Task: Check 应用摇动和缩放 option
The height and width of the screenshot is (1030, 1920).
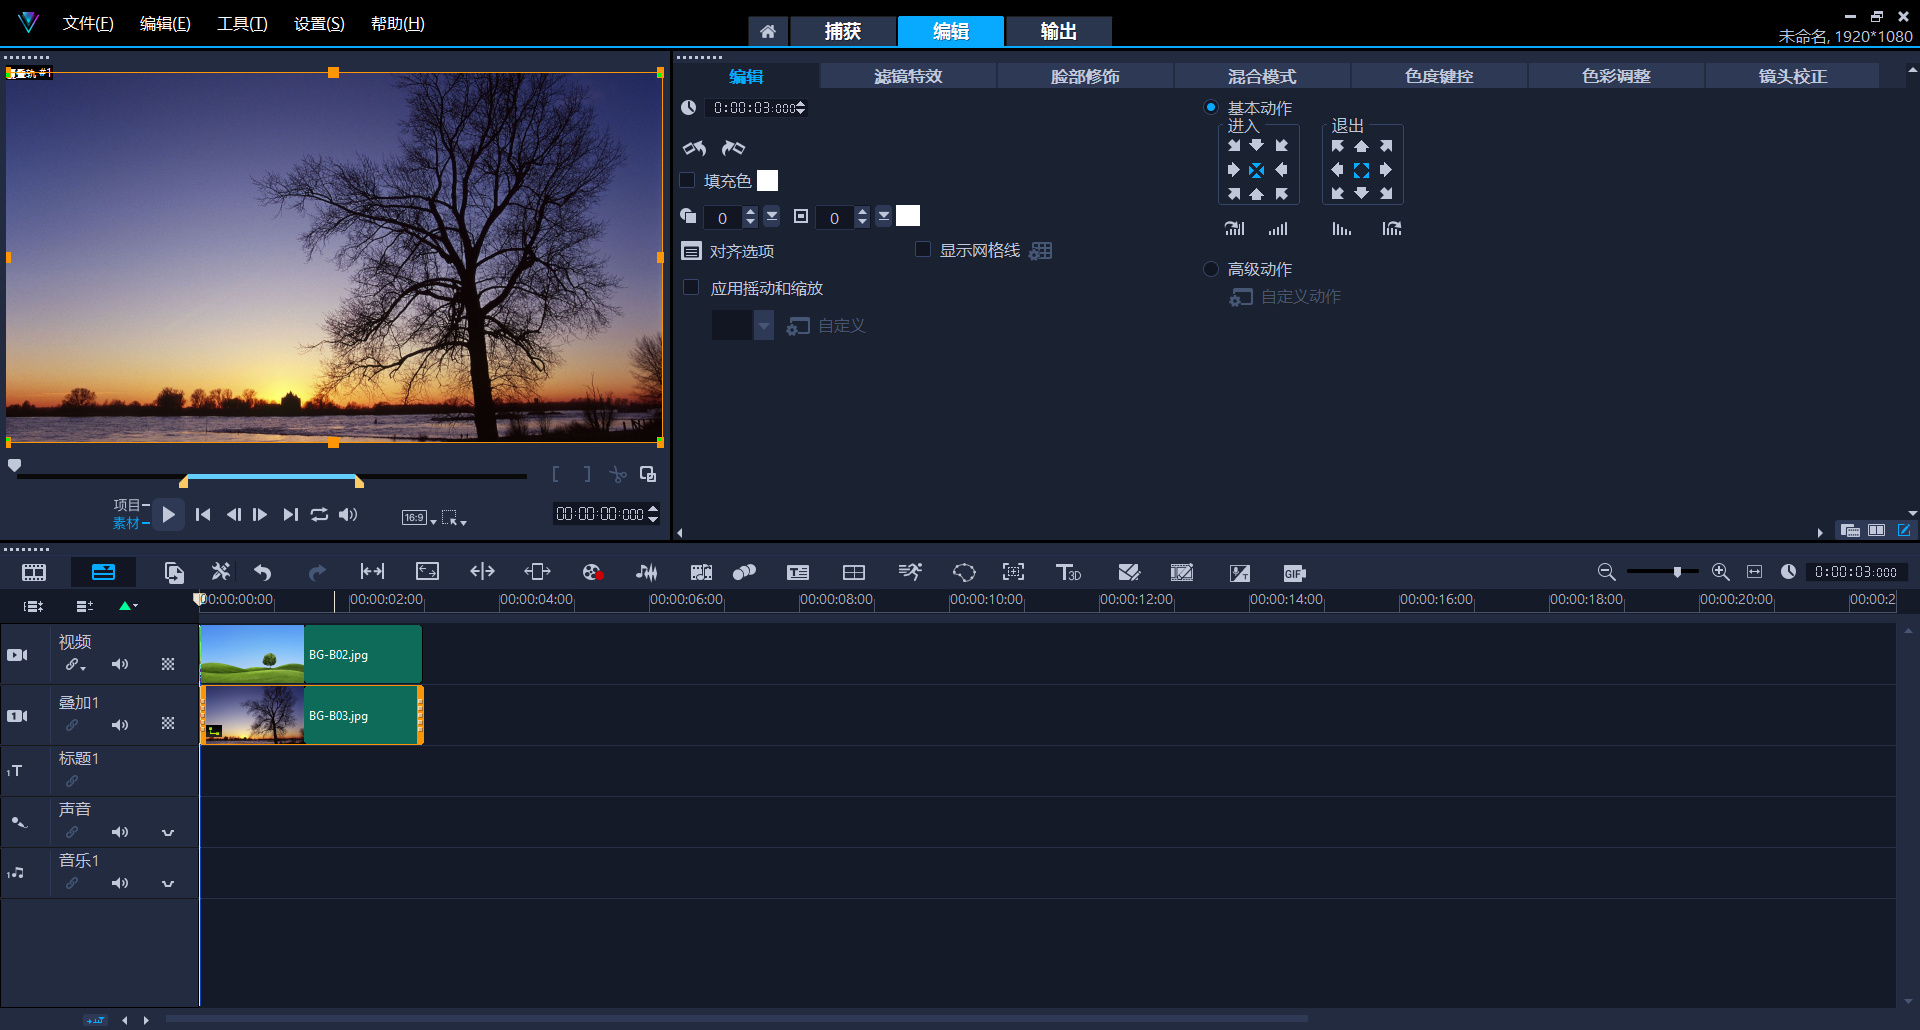Action: (690, 288)
